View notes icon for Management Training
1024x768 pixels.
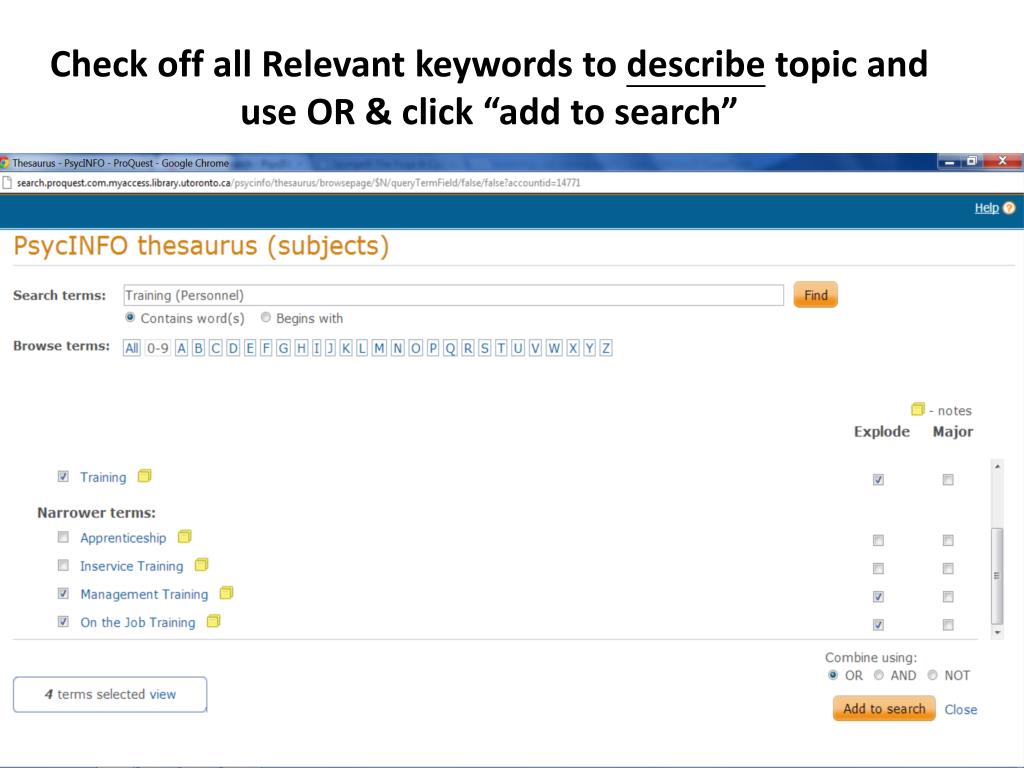[x=226, y=593]
